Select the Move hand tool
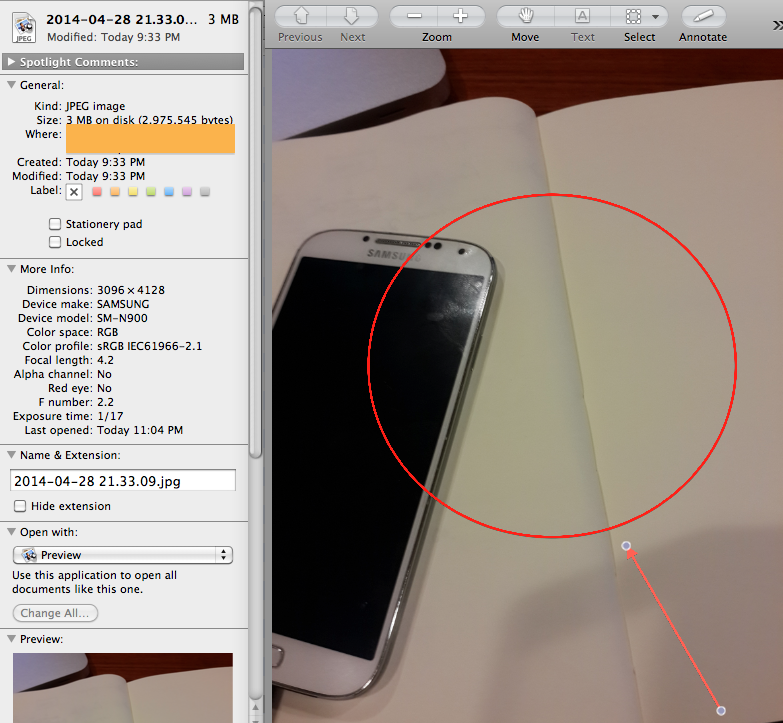The width and height of the screenshot is (783, 723). tap(525, 16)
